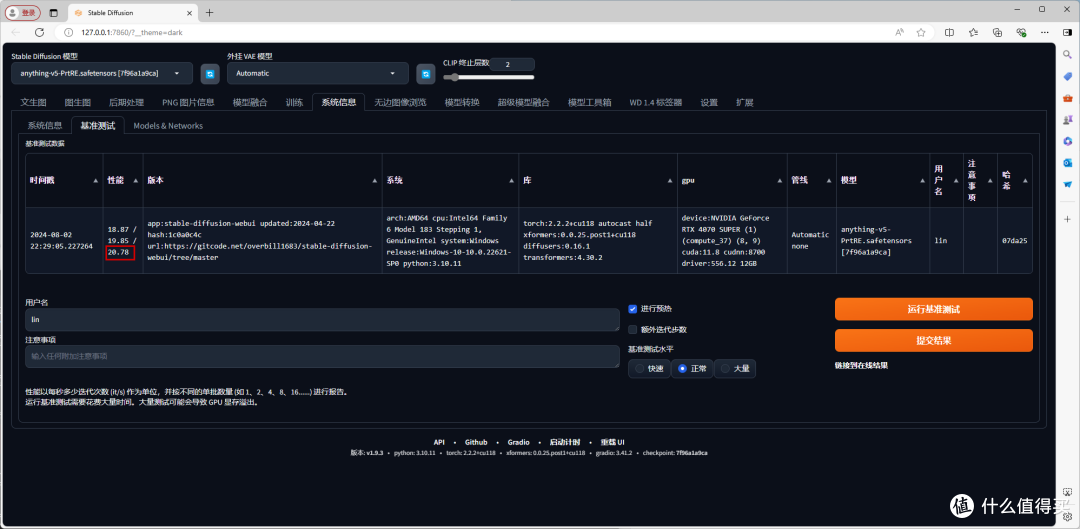Open sidebar search

click(1068, 54)
